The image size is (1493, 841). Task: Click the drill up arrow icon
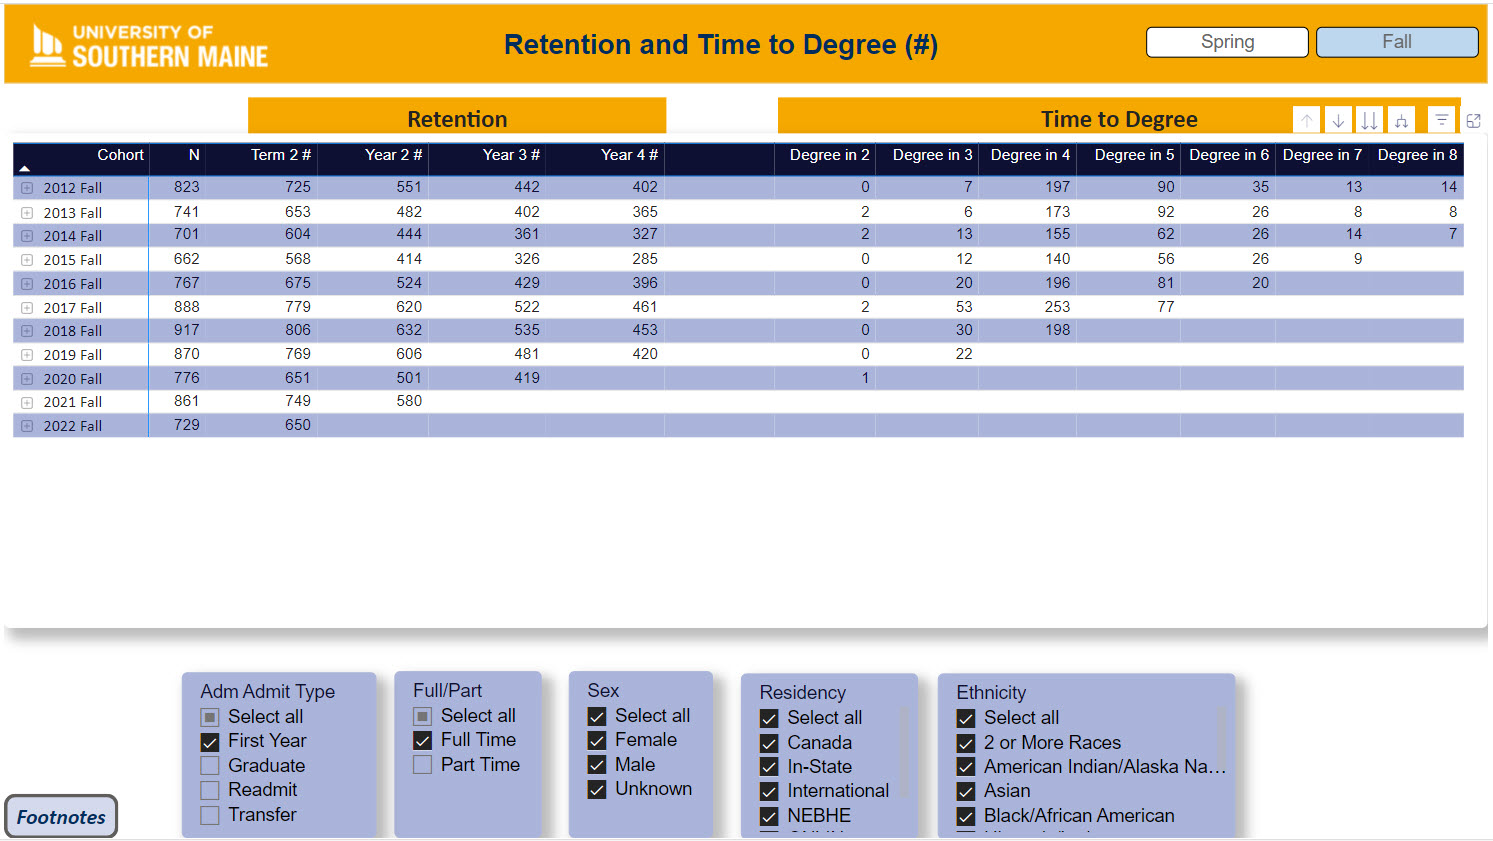(1306, 120)
